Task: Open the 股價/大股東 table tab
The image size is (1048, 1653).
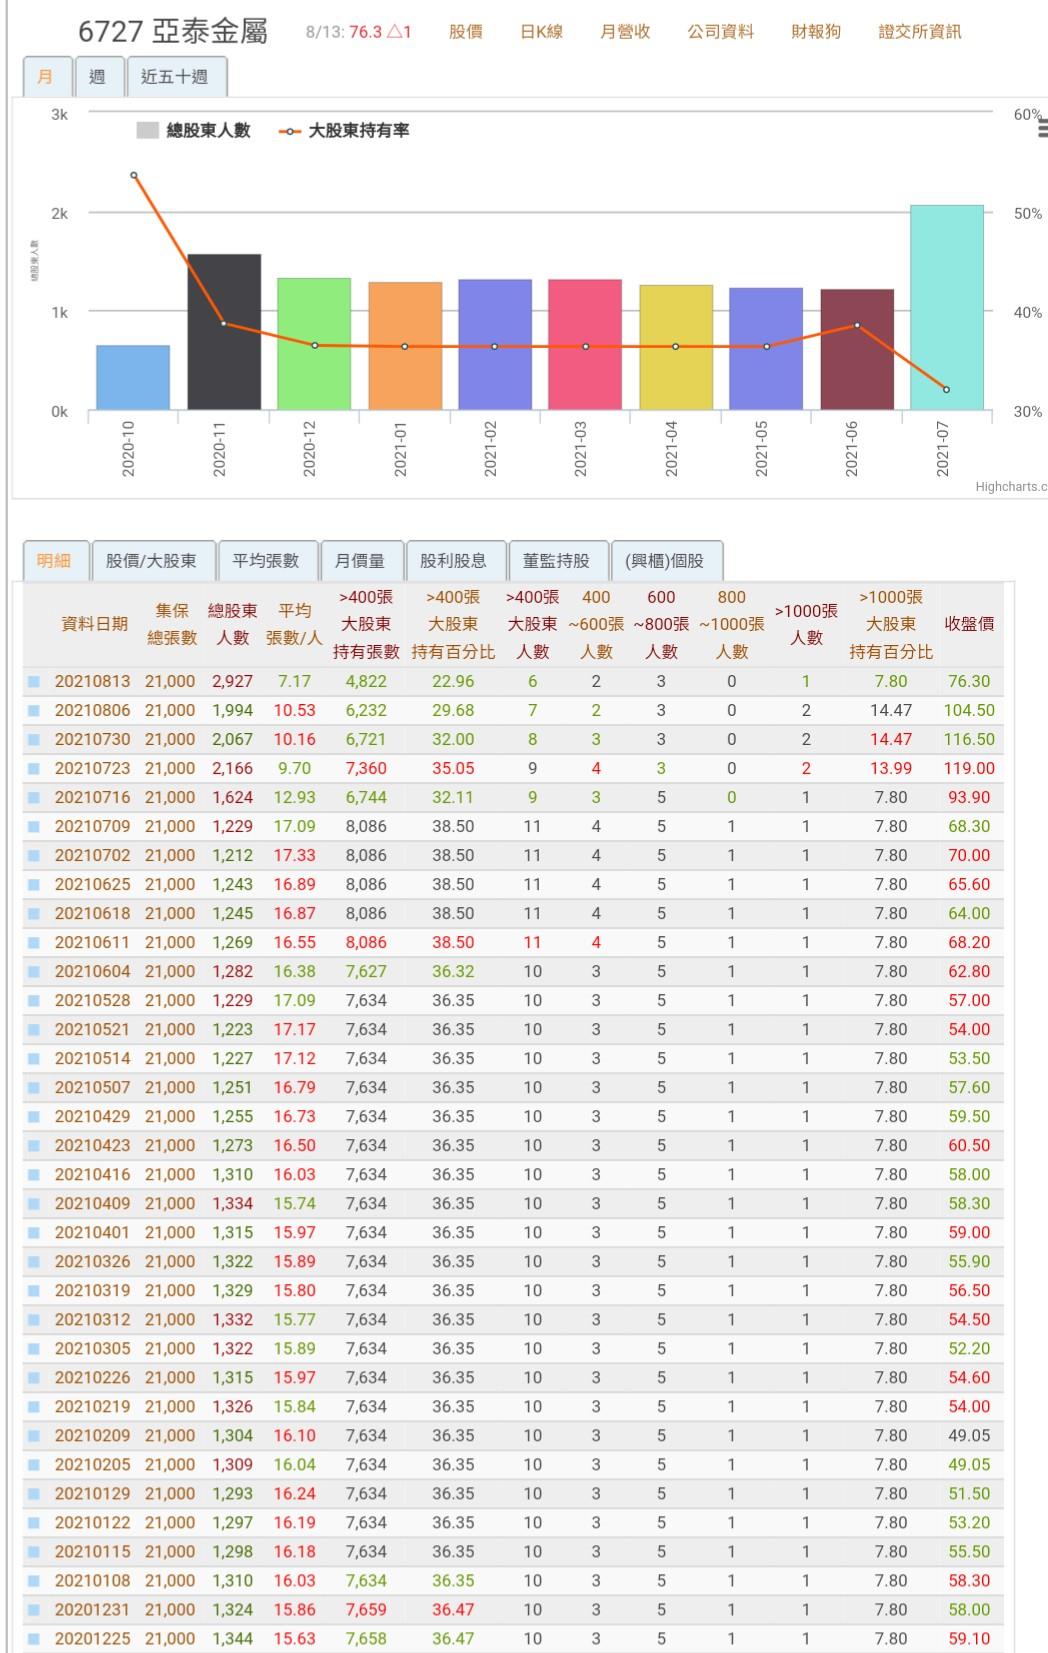Action: coord(151,561)
